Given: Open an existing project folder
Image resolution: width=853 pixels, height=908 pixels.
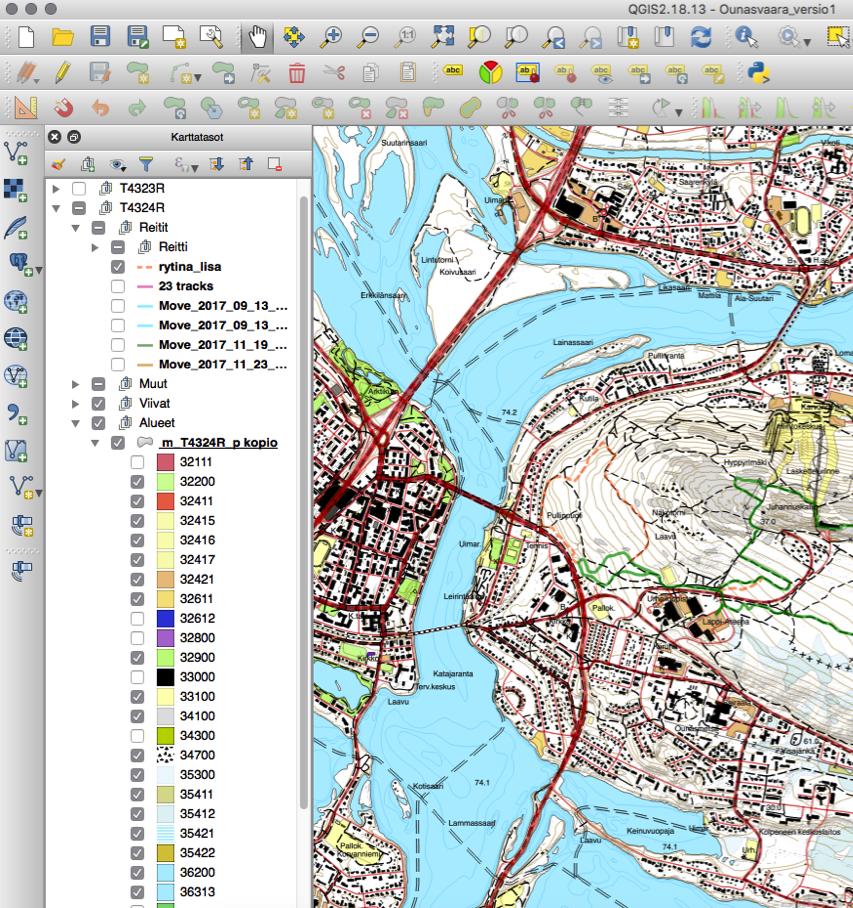Looking at the screenshot, I should click(x=63, y=37).
